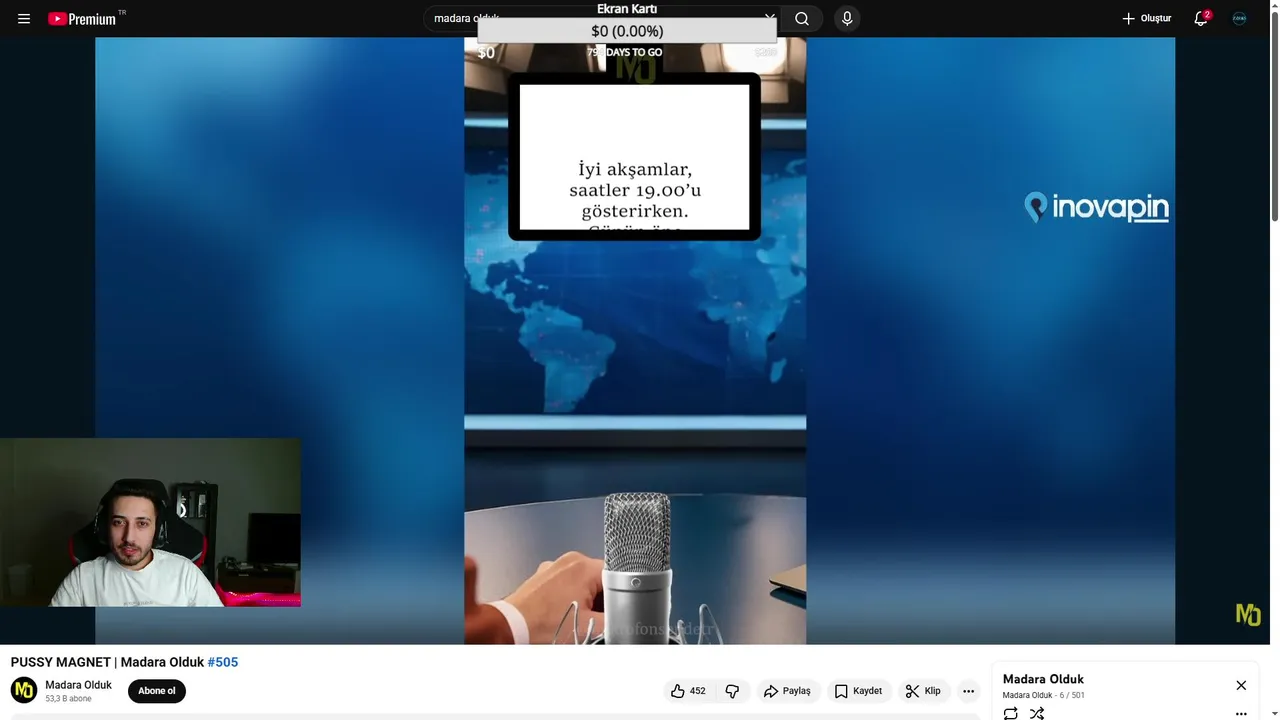Image resolution: width=1280 pixels, height=720 pixels.
Task: Save video with Kaydet button
Action: click(x=859, y=691)
